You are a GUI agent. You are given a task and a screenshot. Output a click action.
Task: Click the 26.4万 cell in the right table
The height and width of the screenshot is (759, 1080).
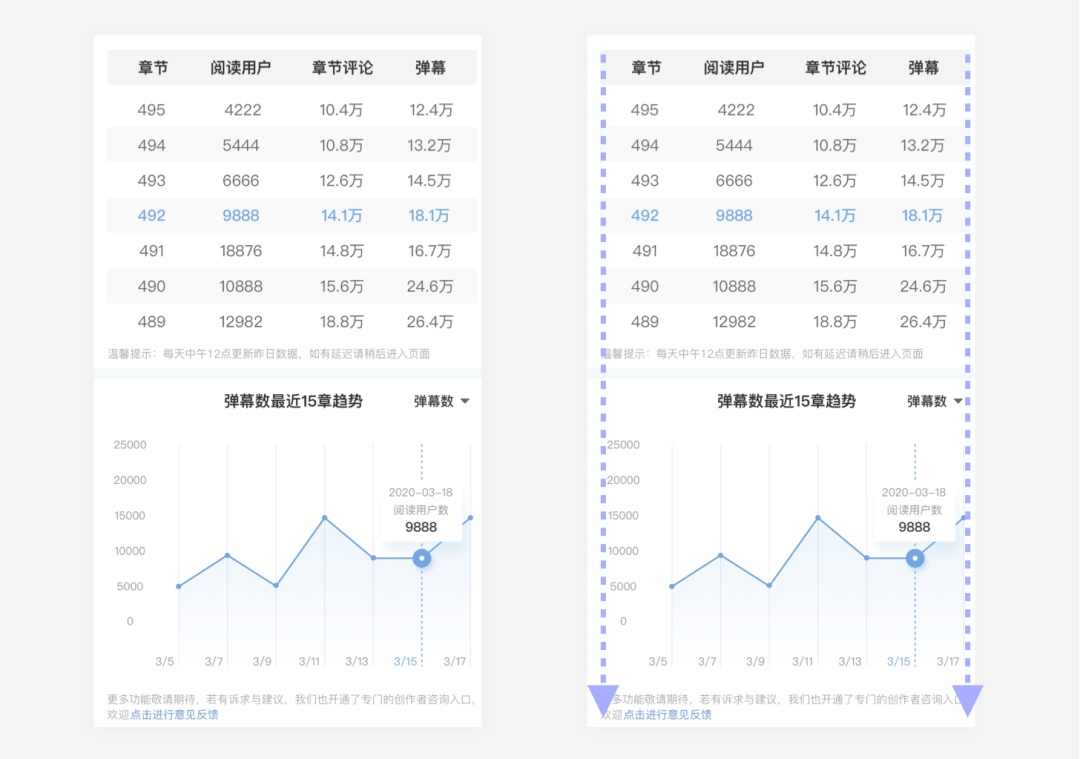tap(923, 322)
